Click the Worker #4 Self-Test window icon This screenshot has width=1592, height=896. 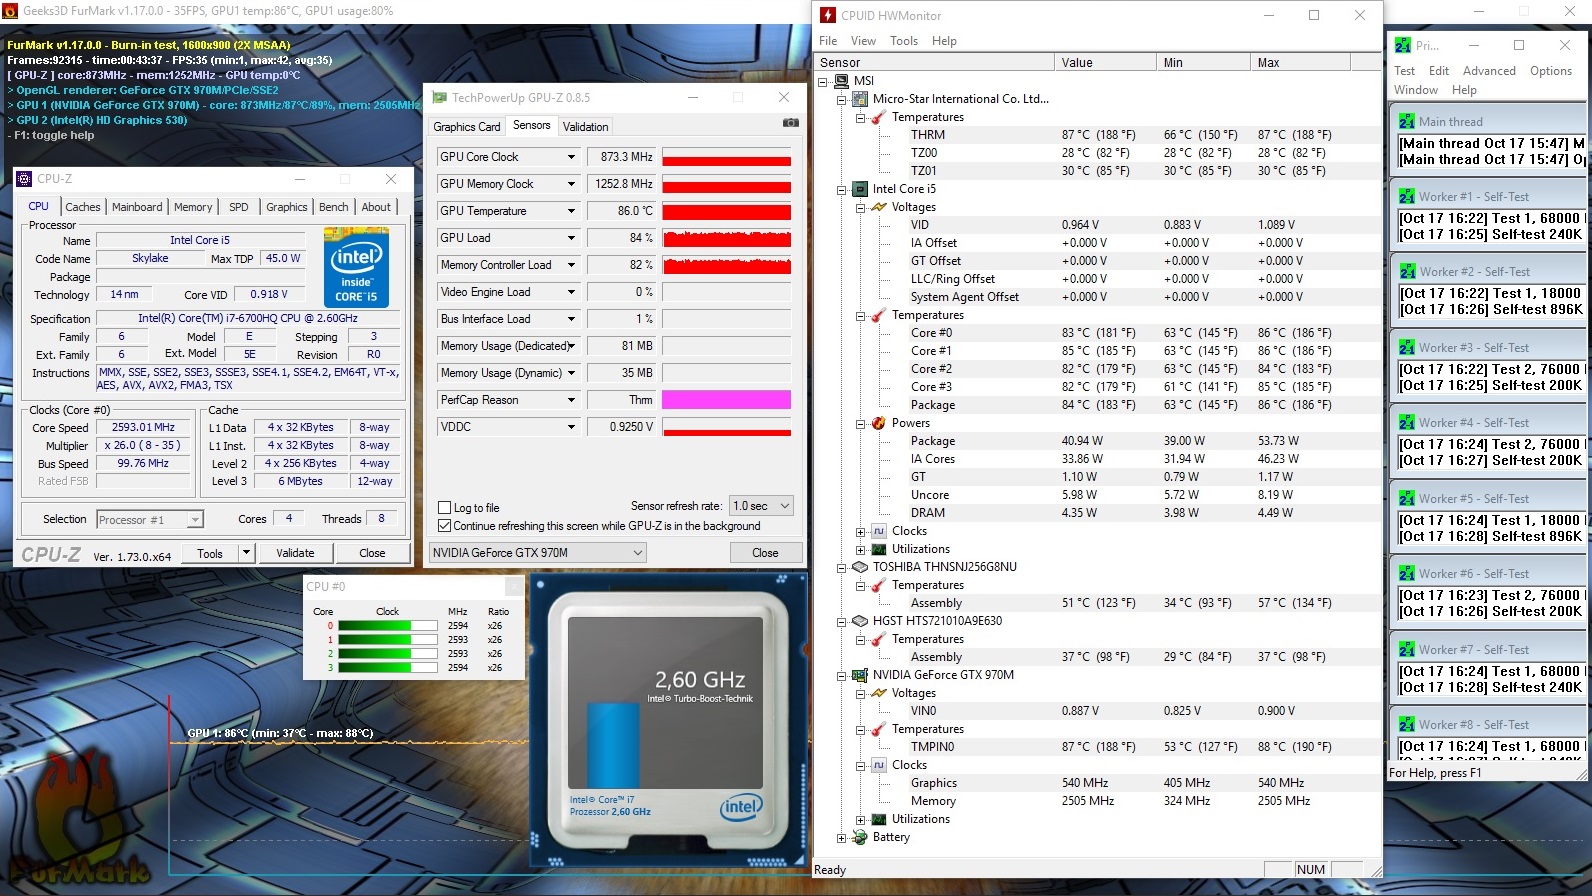tap(1407, 422)
